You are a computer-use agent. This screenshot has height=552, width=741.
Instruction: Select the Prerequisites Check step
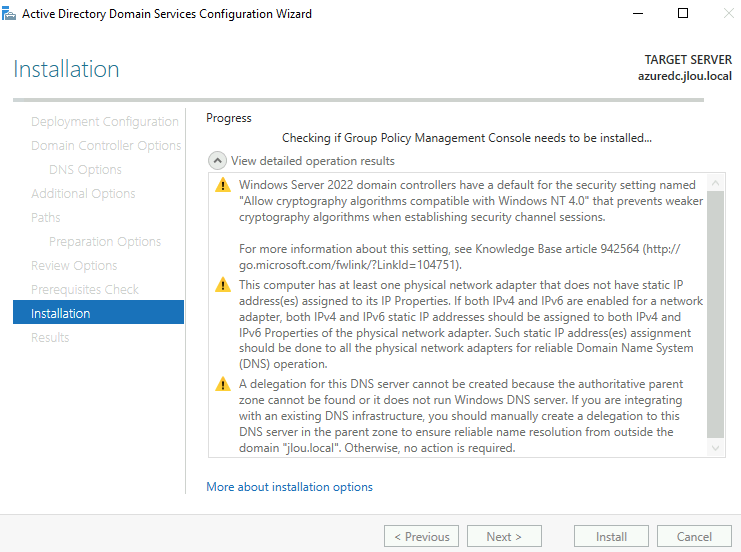(x=85, y=289)
